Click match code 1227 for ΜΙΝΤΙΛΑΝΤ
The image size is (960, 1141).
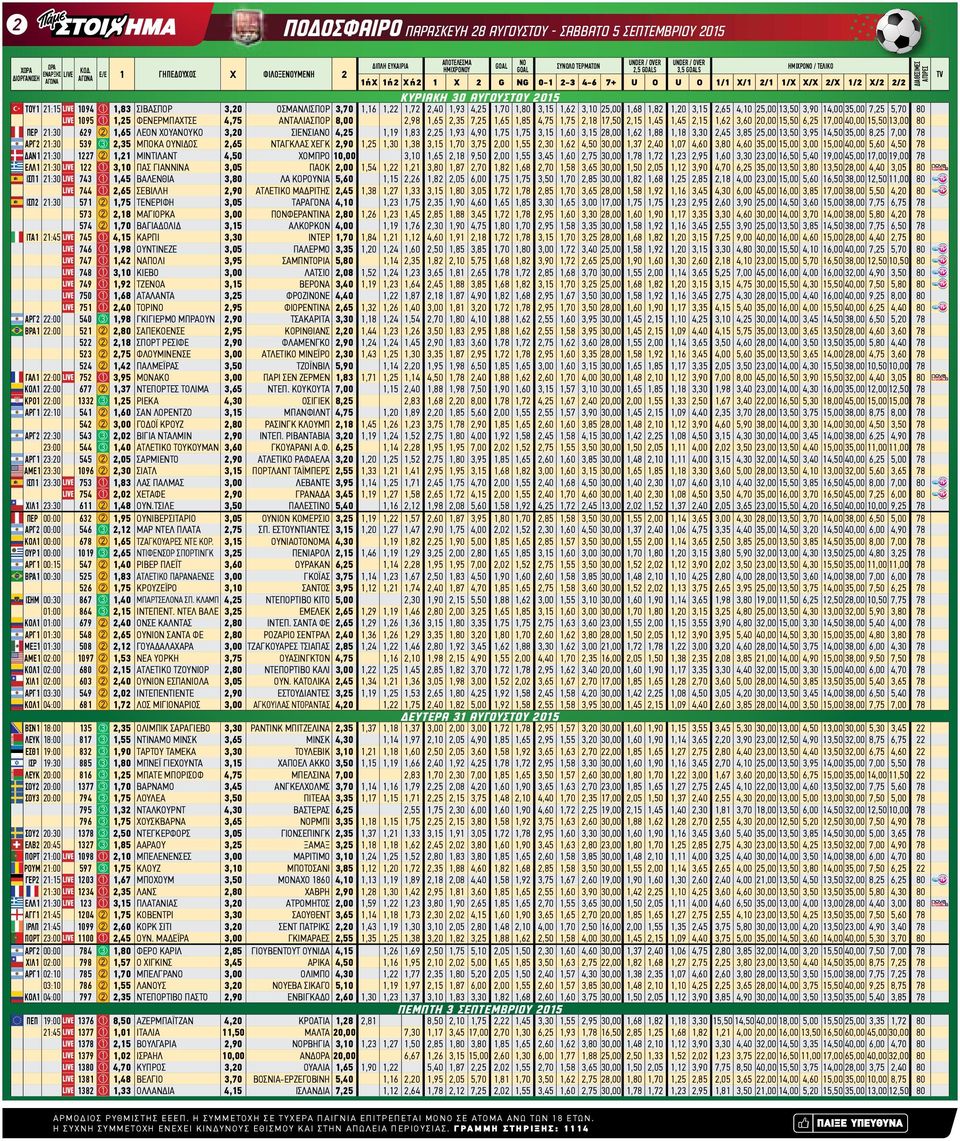point(85,155)
